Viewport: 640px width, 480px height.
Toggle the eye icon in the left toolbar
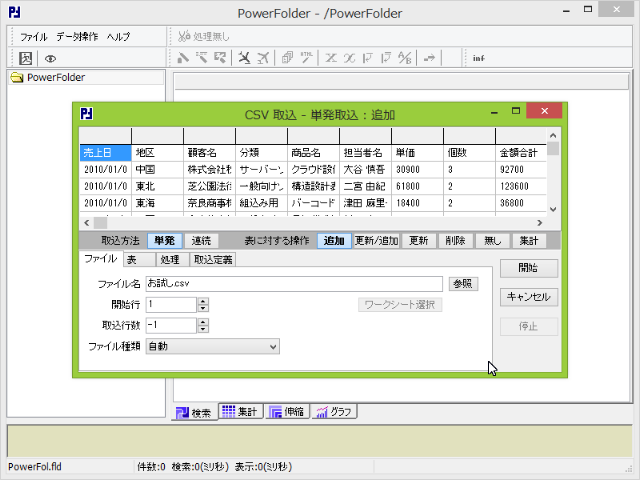tap(50, 59)
